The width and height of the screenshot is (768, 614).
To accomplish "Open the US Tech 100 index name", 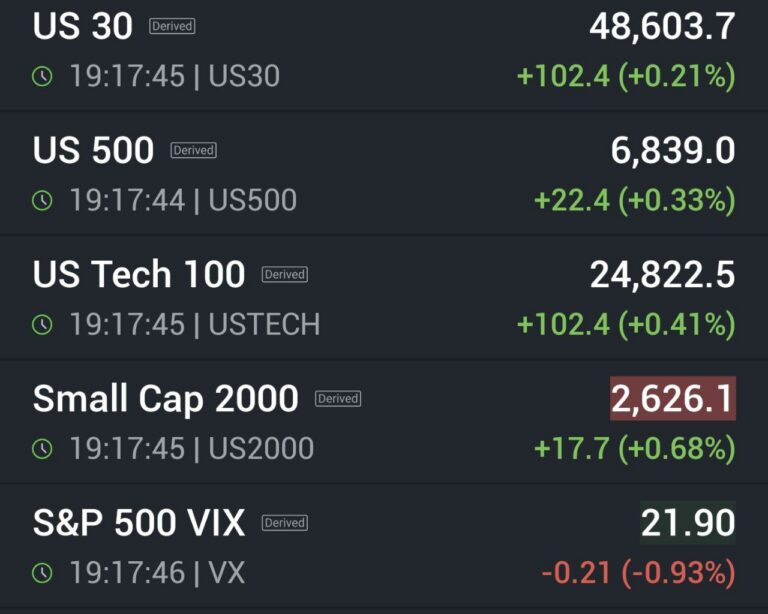I will pos(139,275).
